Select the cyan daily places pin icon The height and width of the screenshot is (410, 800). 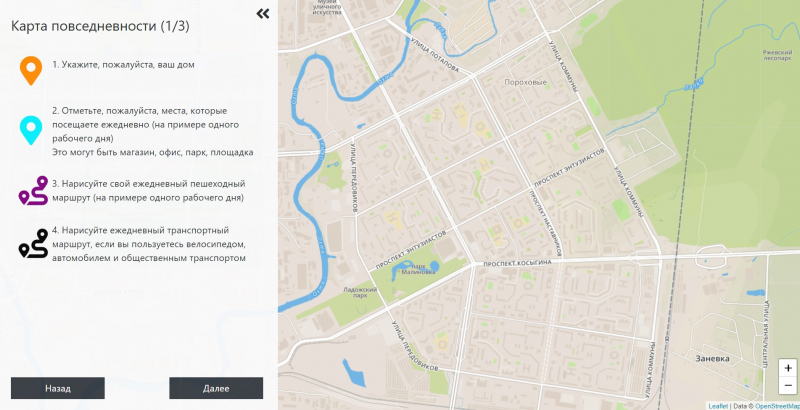click(32, 130)
